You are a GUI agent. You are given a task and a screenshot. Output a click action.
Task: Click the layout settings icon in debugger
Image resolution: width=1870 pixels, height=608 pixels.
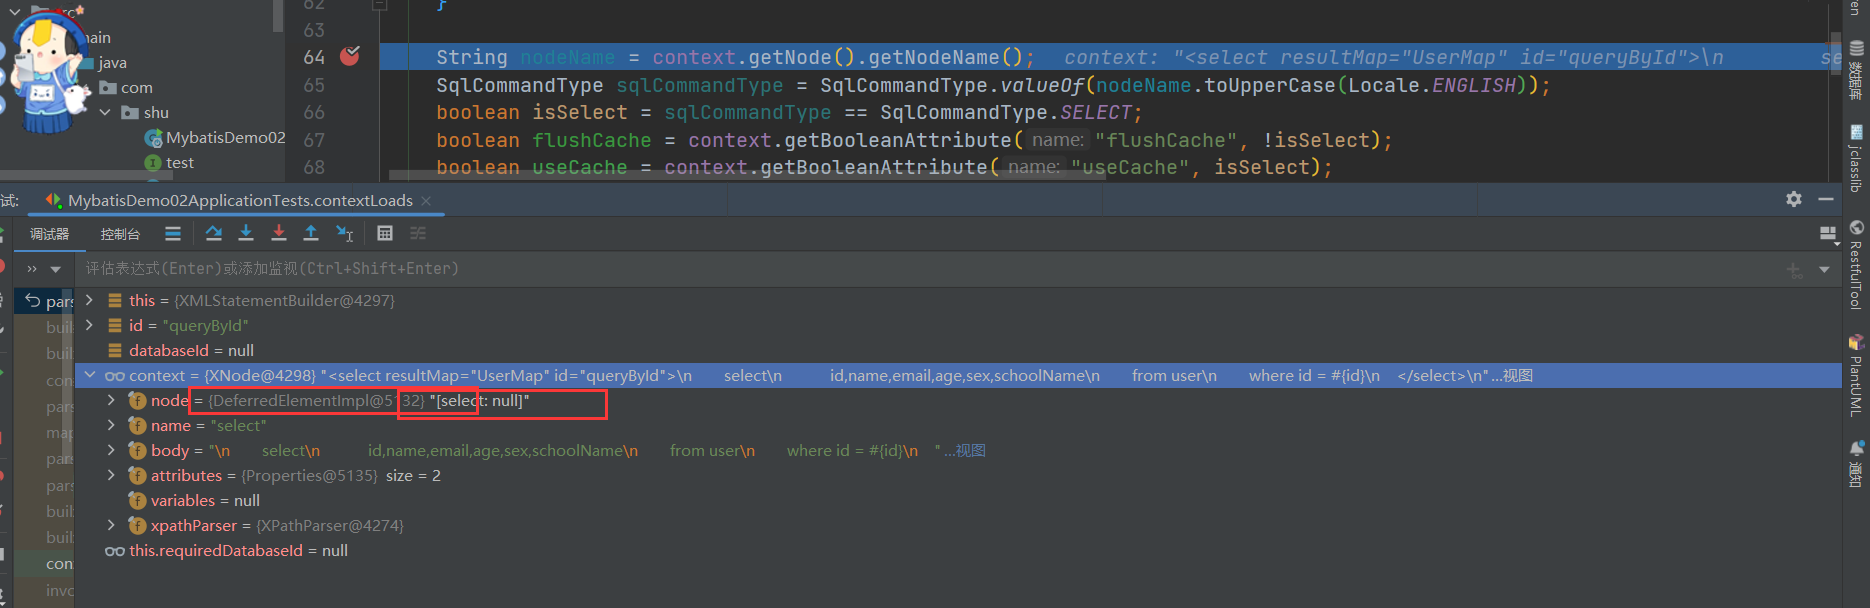click(x=1828, y=234)
